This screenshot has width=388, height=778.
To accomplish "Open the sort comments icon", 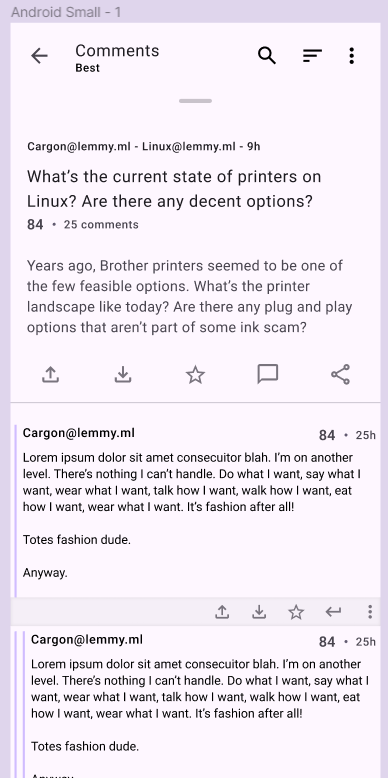I will tap(313, 56).
